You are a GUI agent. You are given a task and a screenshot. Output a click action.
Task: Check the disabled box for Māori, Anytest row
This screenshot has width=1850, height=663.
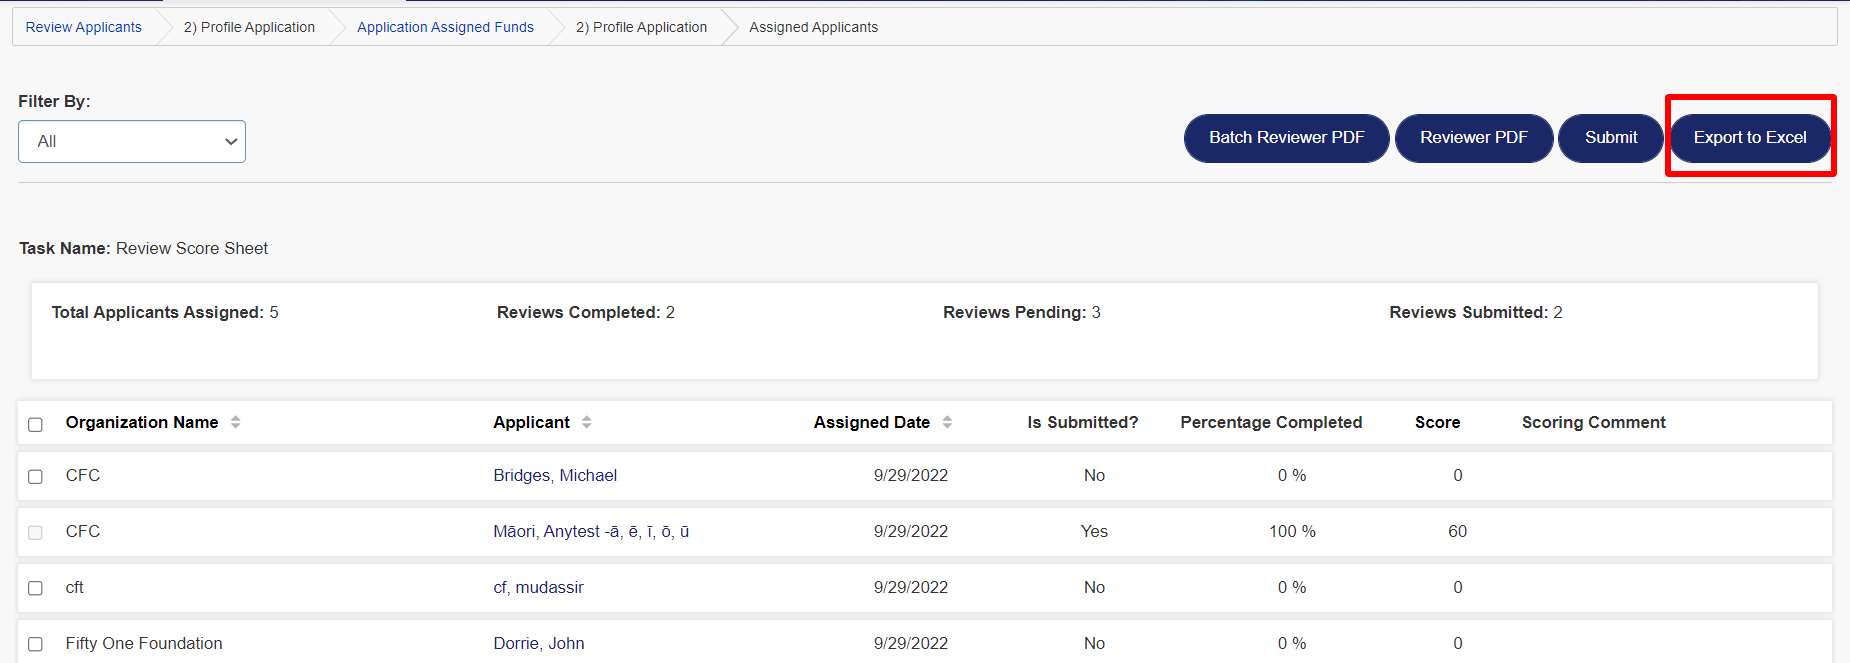click(35, 532)
